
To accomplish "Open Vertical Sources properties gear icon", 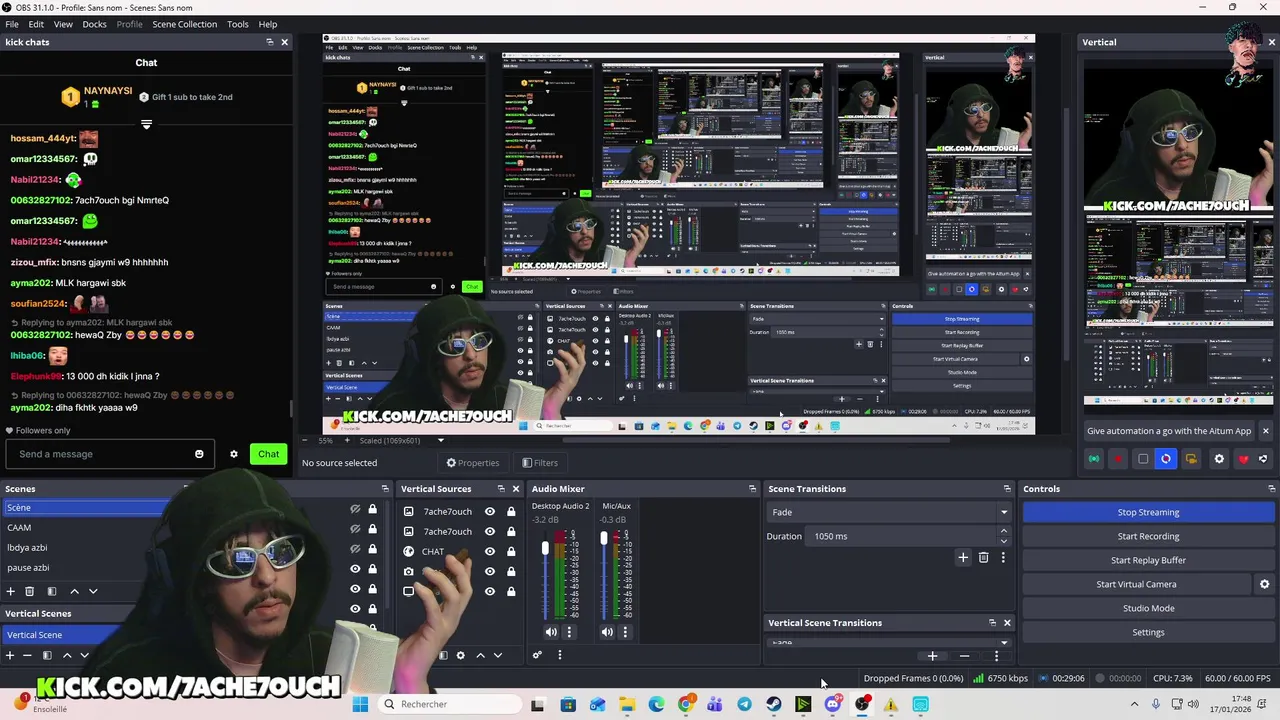I will coord(460,655).
